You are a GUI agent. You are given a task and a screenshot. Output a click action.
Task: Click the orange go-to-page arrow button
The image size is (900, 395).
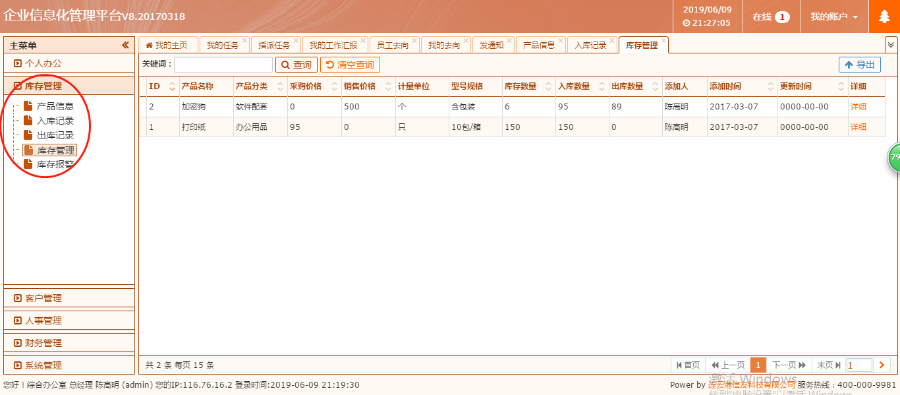tap(881, 365)
